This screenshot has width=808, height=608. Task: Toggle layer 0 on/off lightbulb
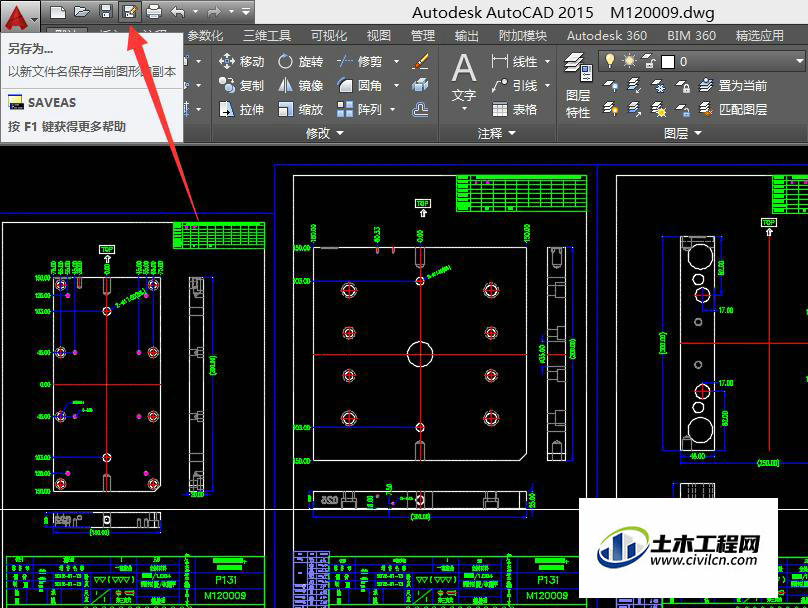(x=610, y=61)
